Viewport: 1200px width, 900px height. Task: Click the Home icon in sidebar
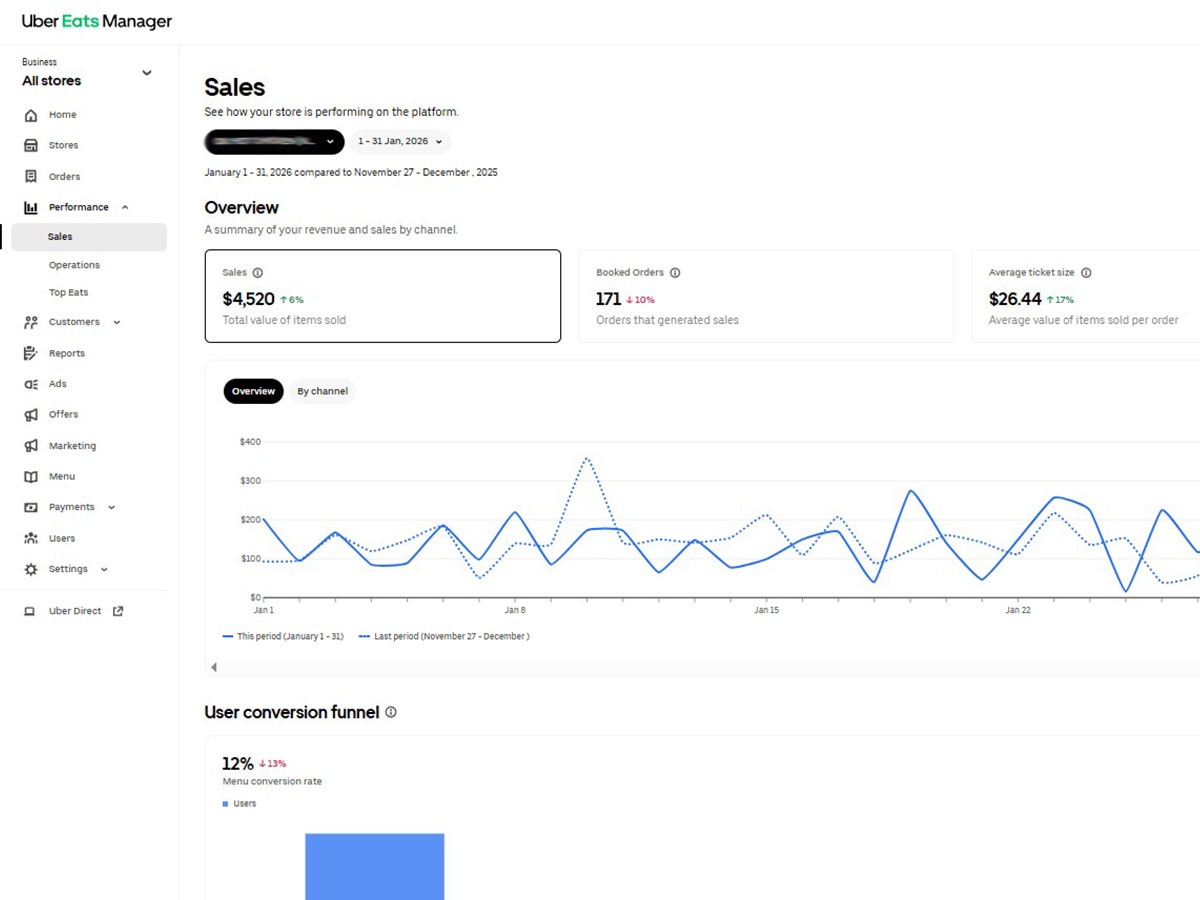(x=31, y=115)
